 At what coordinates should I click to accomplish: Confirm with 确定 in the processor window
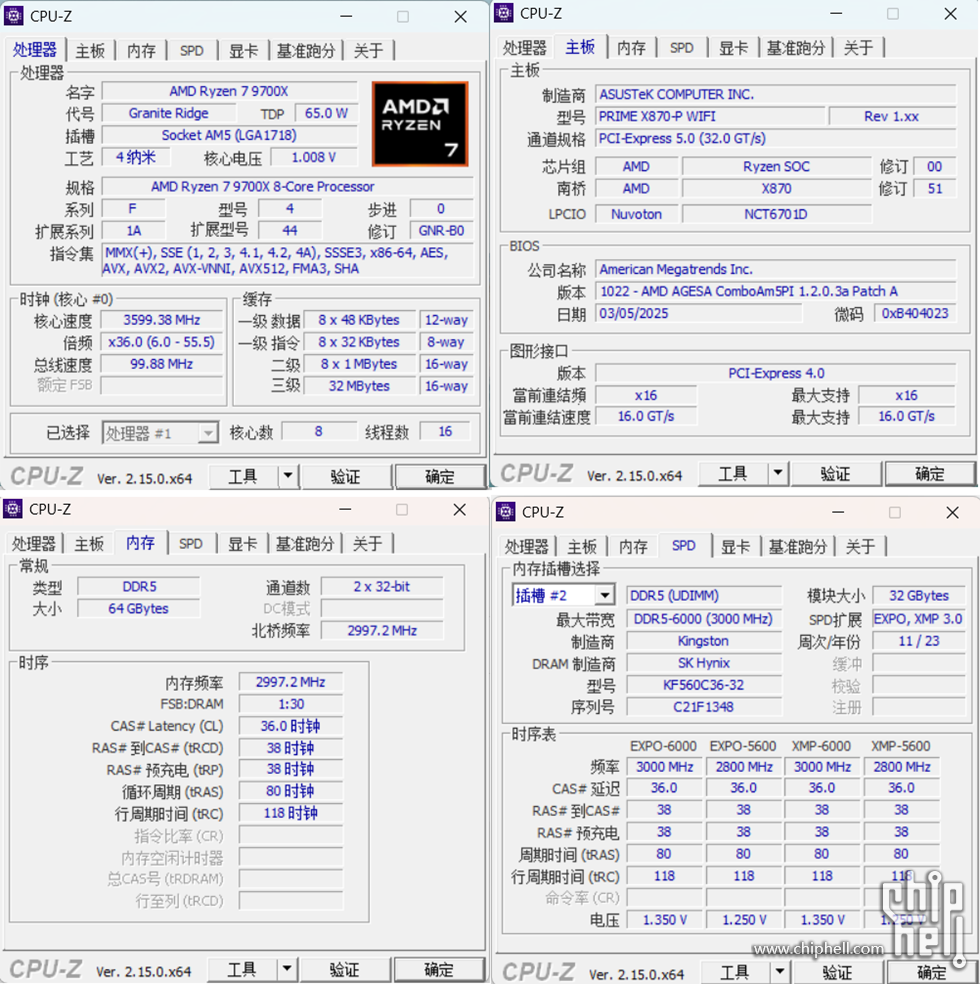click(440, 476)
